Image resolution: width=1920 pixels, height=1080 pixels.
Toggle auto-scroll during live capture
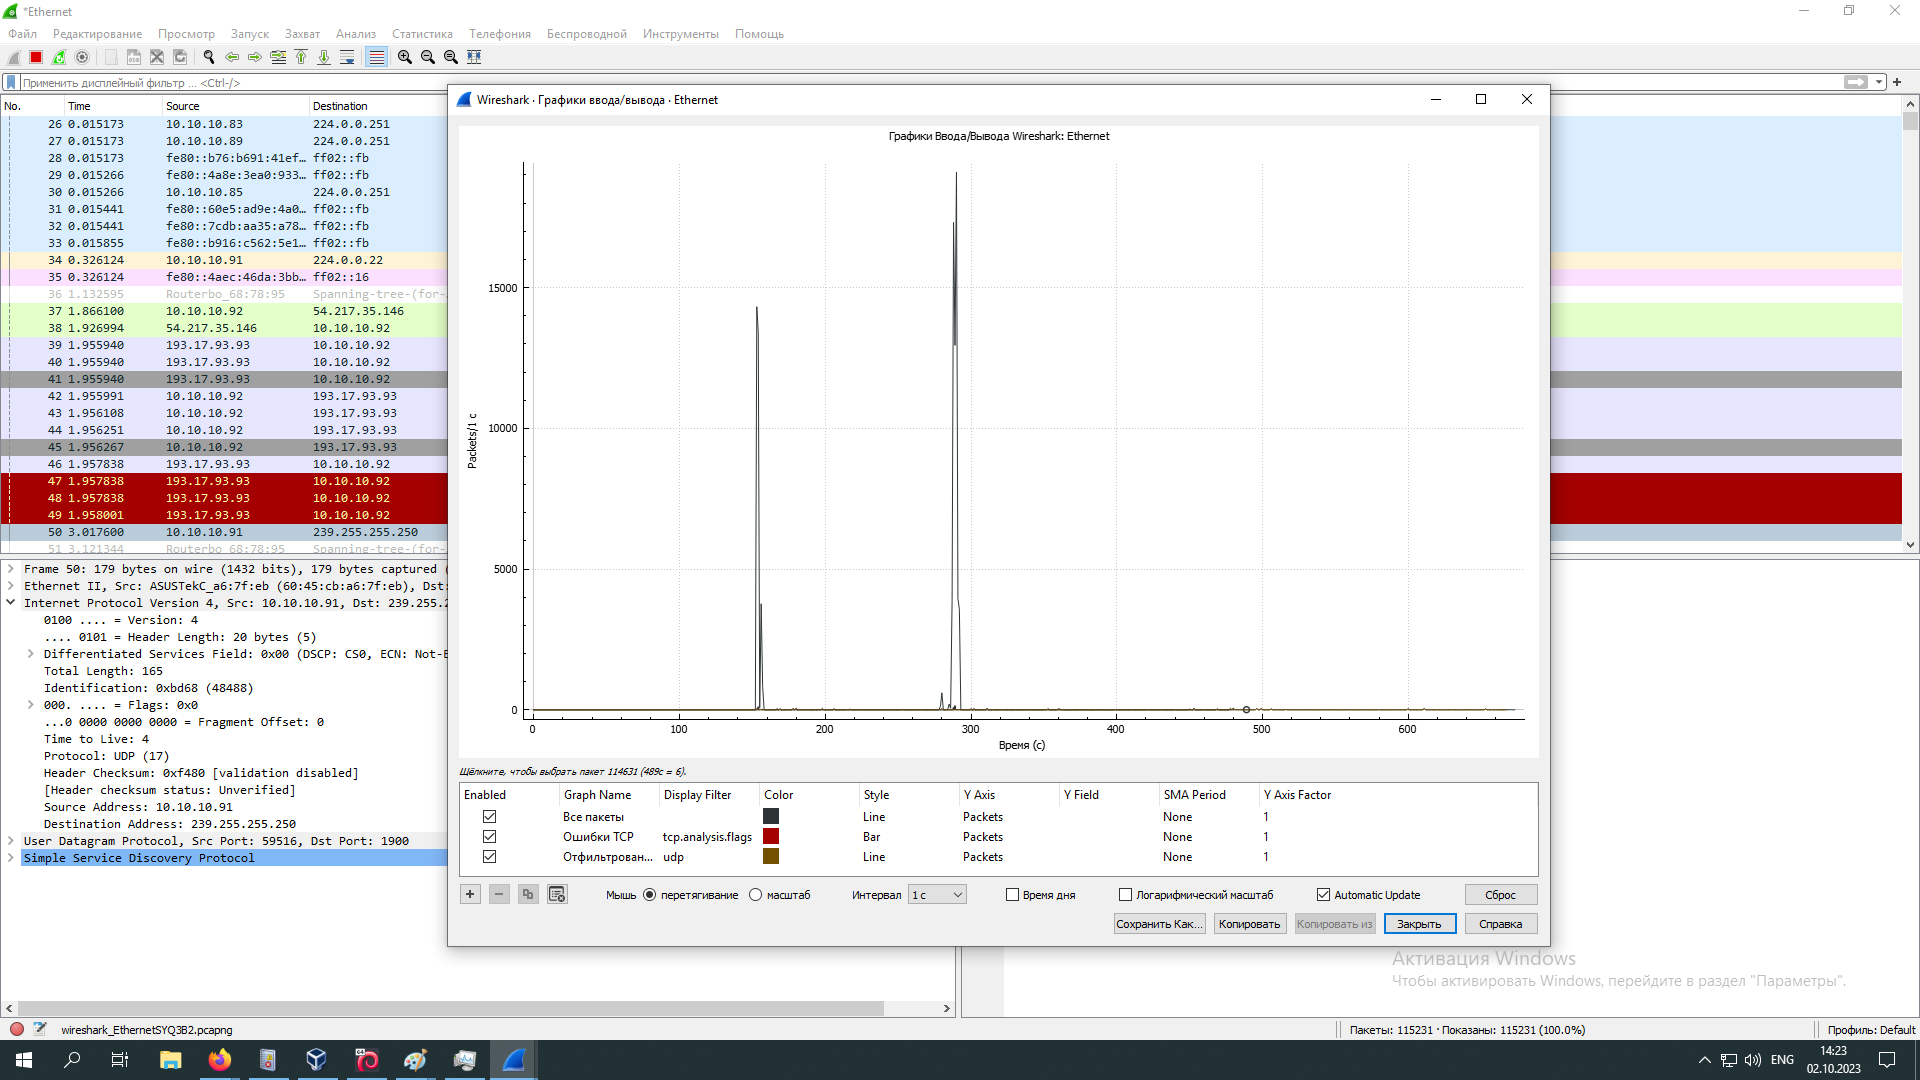[x=347, y=57]
